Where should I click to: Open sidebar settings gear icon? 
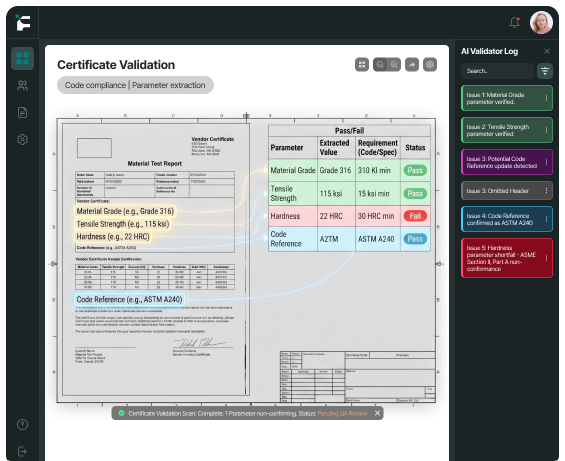pyautogui.click(x=22, y=139)
